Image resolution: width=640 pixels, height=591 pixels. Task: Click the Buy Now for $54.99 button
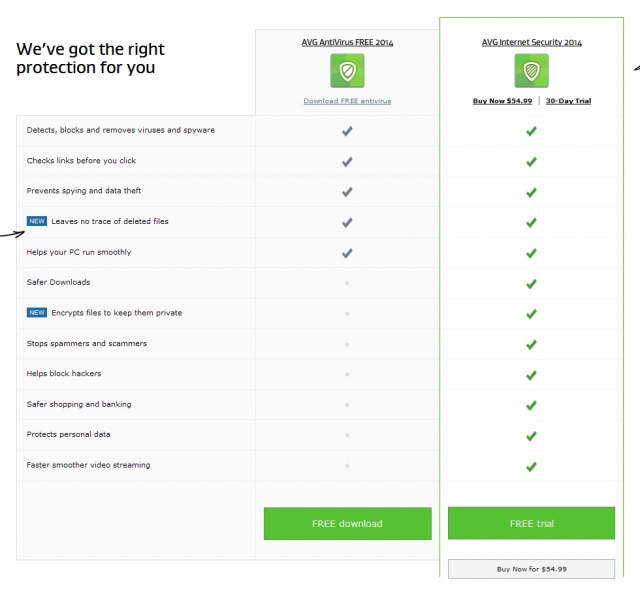click(x=531, y=569)
